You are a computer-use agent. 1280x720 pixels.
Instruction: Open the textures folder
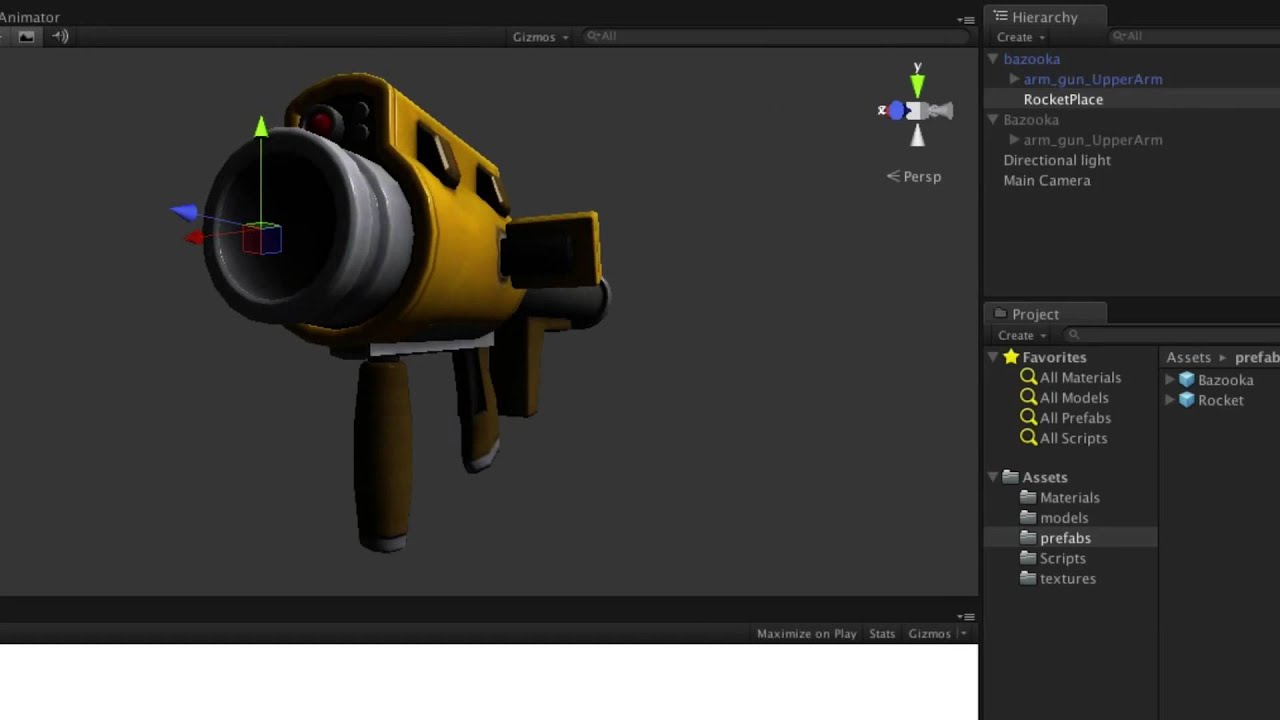(x=1067, y=578)
